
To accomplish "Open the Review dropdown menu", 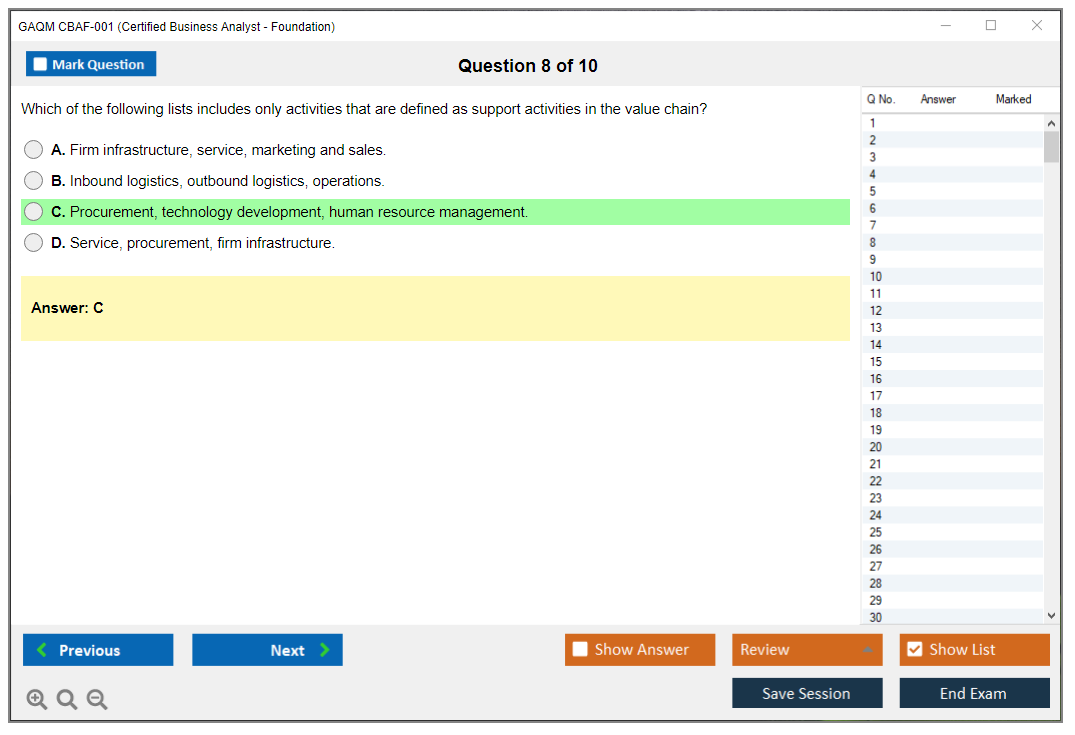I will click(x=867, y=650).
